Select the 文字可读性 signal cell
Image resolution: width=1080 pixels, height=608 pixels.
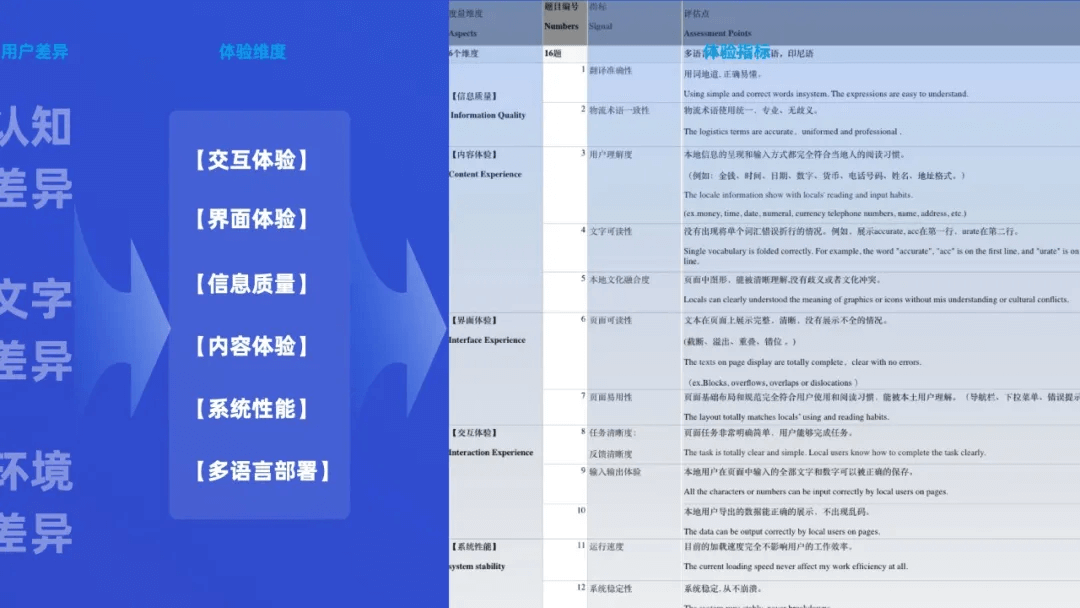[610, 231]
